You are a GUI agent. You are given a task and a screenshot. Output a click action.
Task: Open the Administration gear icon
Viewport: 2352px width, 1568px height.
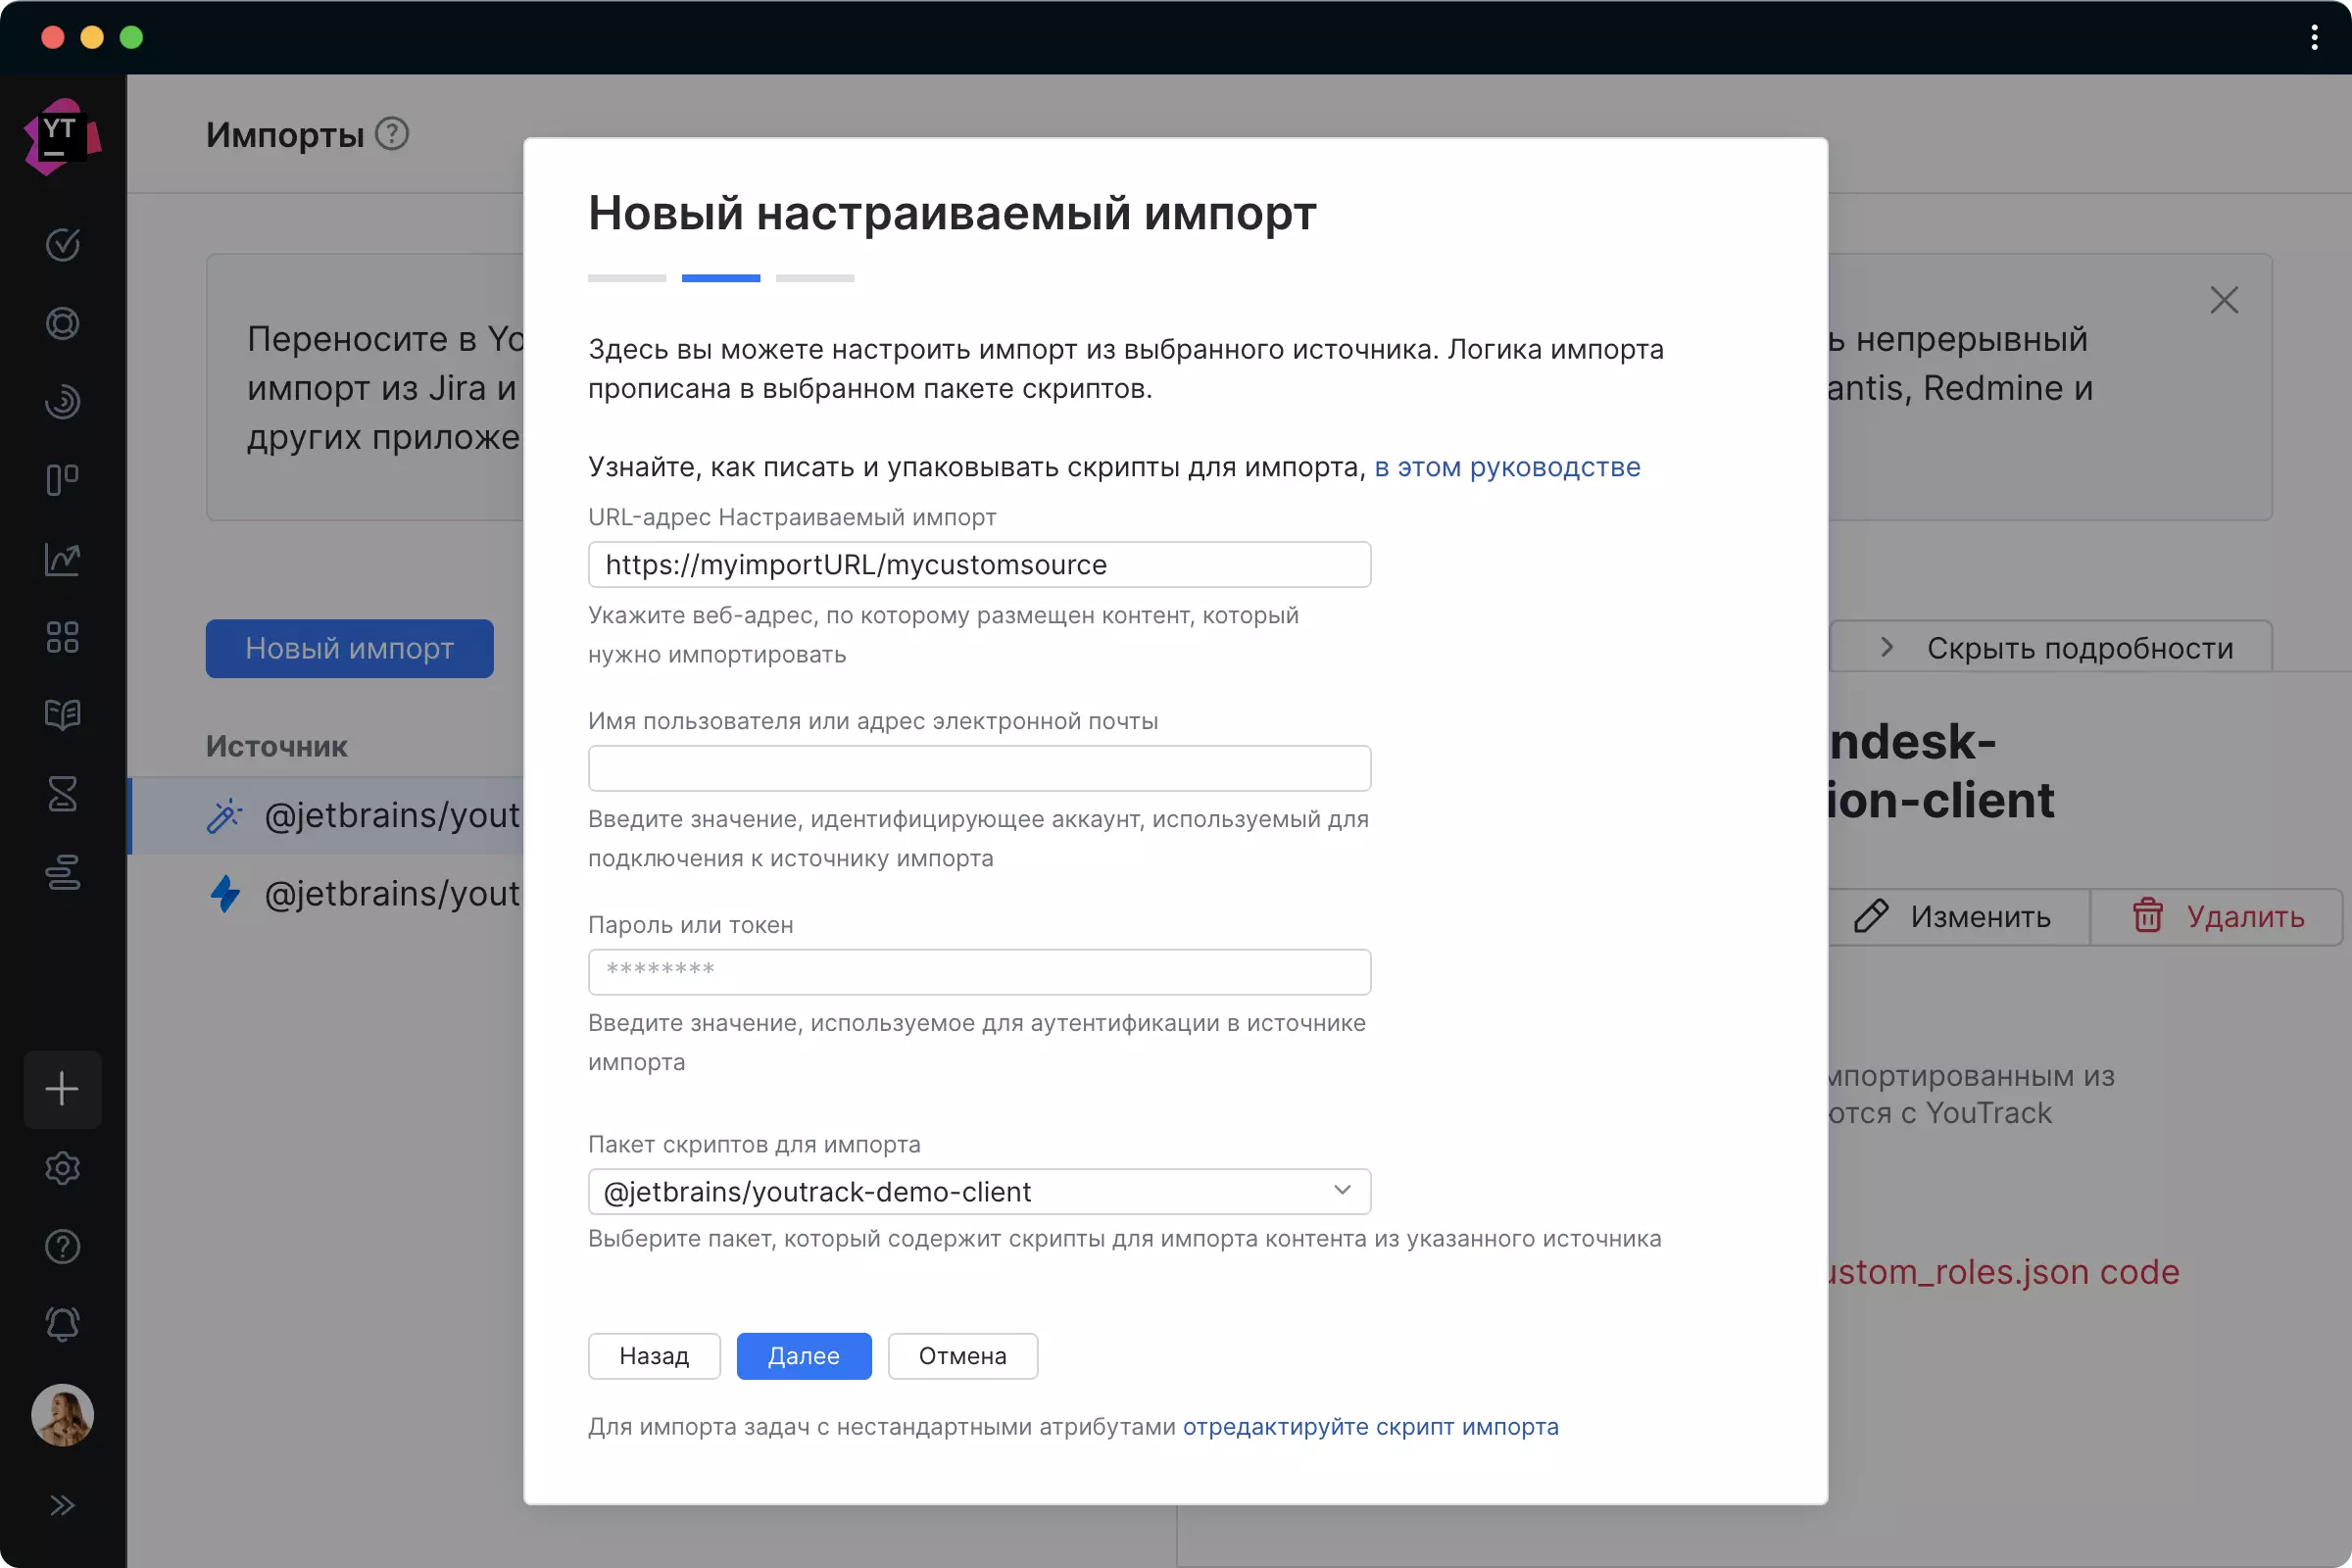click(62, 1168)
